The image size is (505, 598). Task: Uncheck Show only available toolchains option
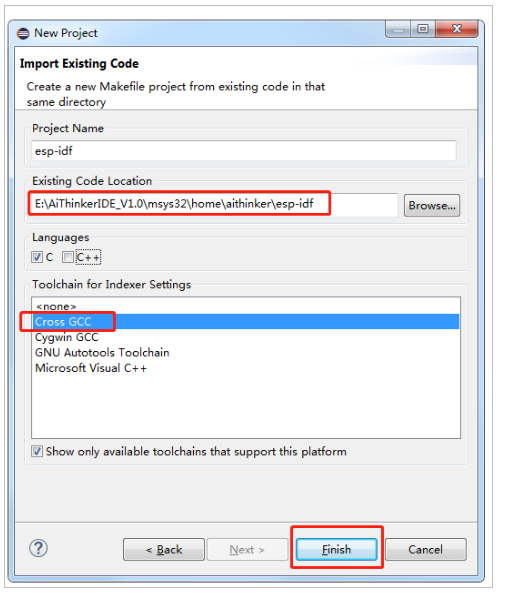pyautogui.click(x=37, y=452)
